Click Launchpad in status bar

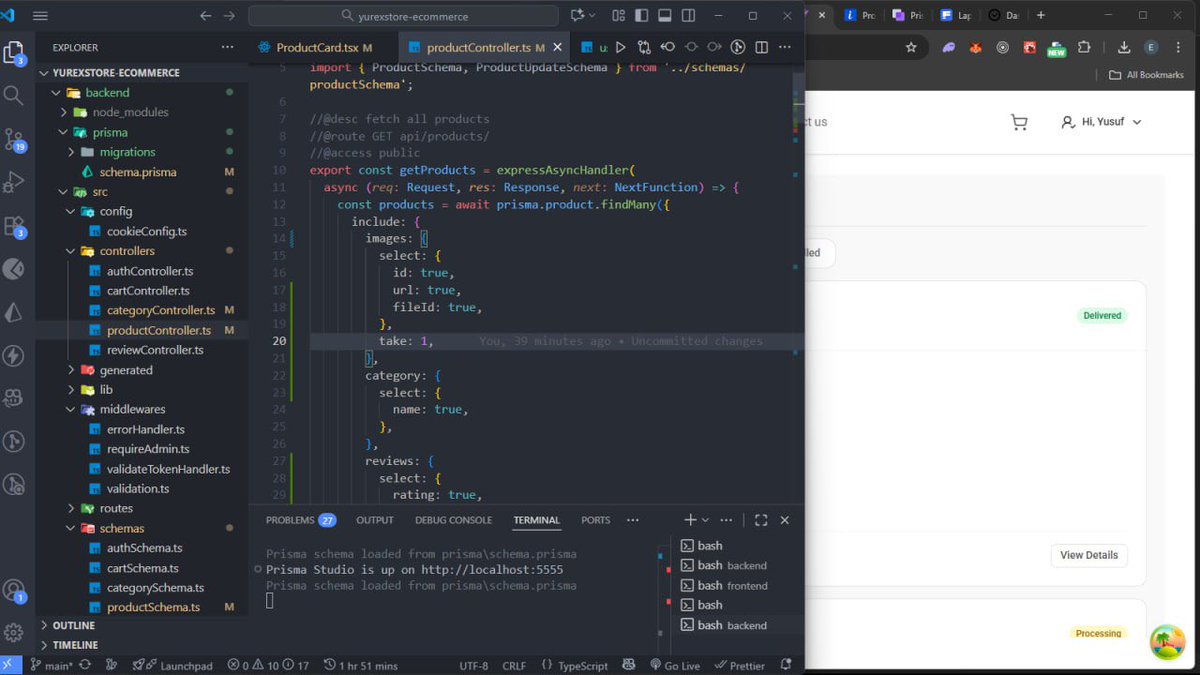[172, 666]
